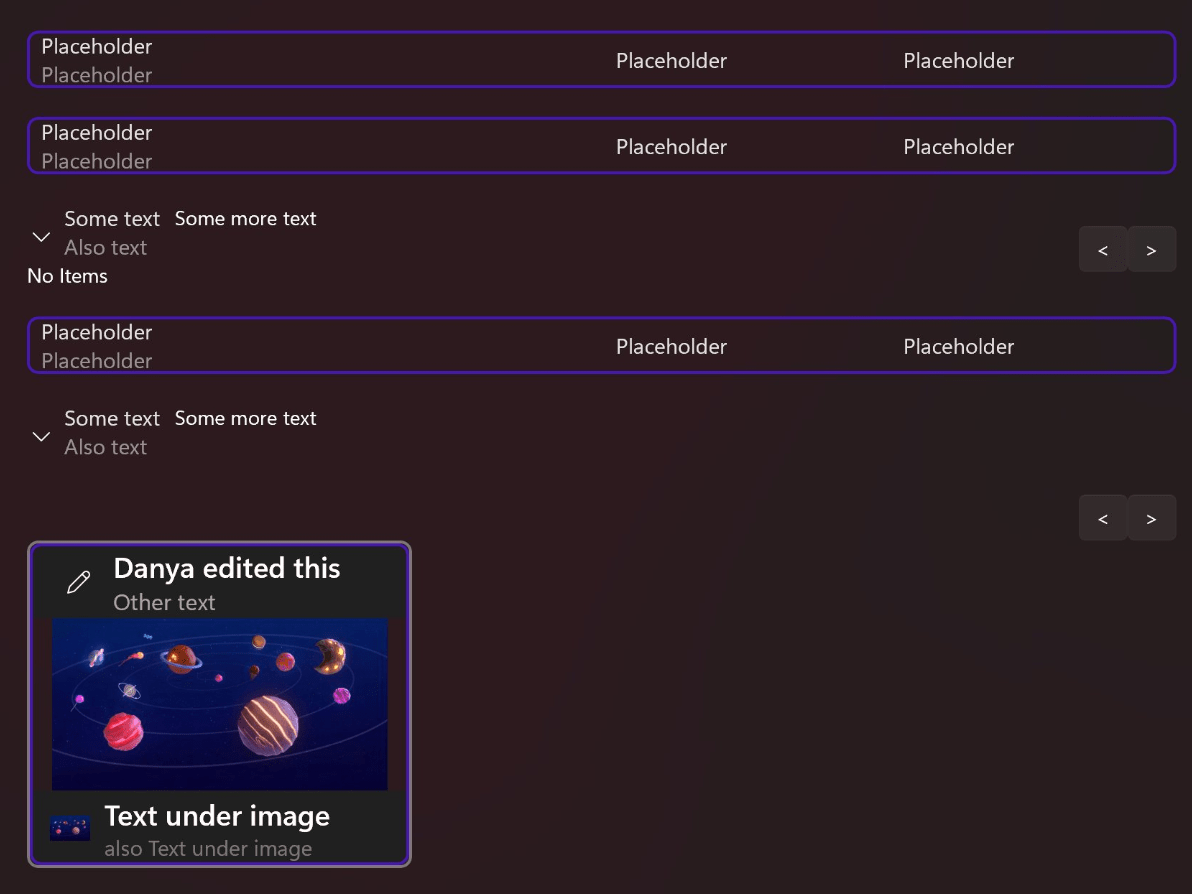Viewport: 1192px width, 894px height.
Task: Click the previous (<) button just above the Danya card
Action: (1103, 518)
